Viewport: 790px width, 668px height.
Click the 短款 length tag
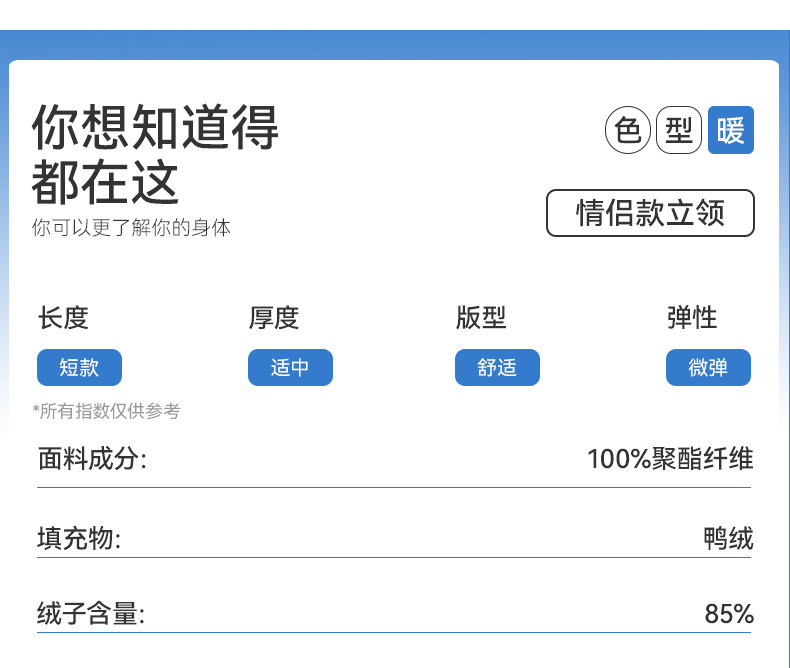tap(79, 367)
